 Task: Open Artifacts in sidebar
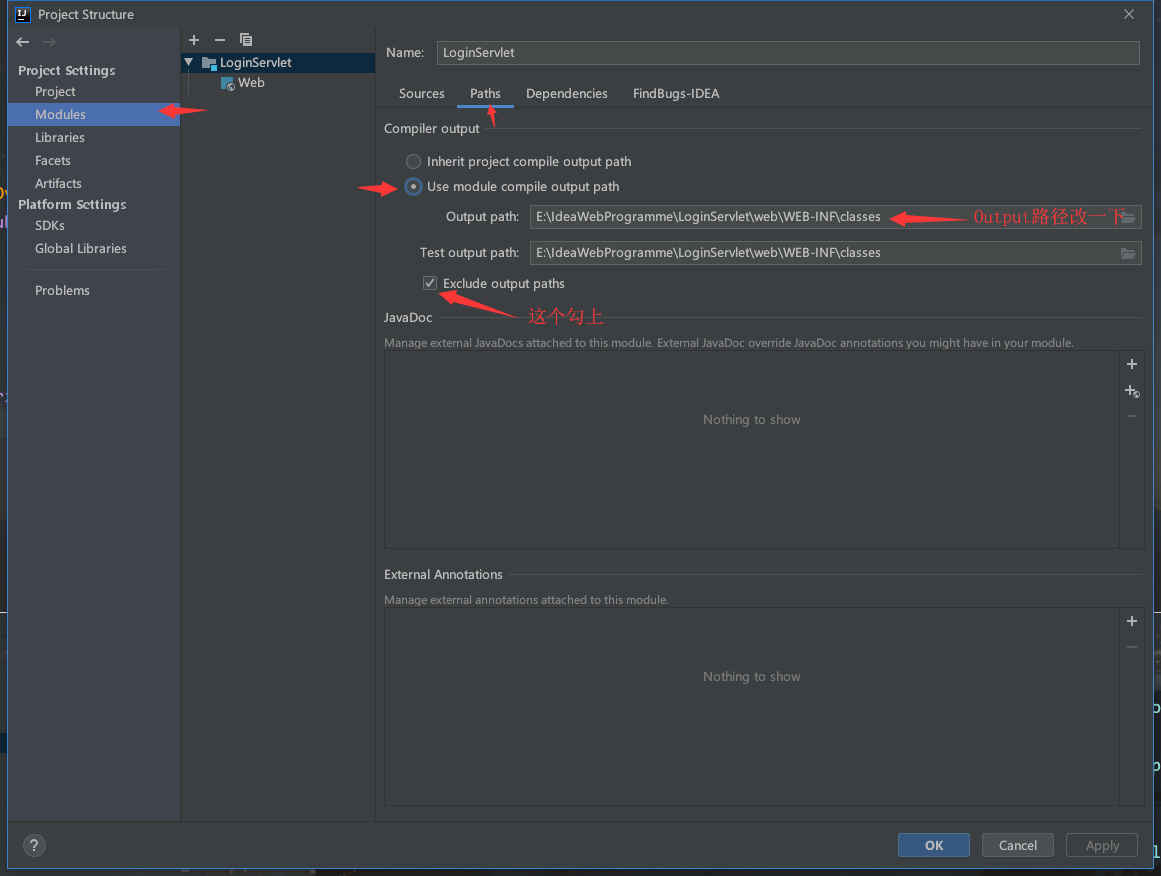(x=58, y=184)
